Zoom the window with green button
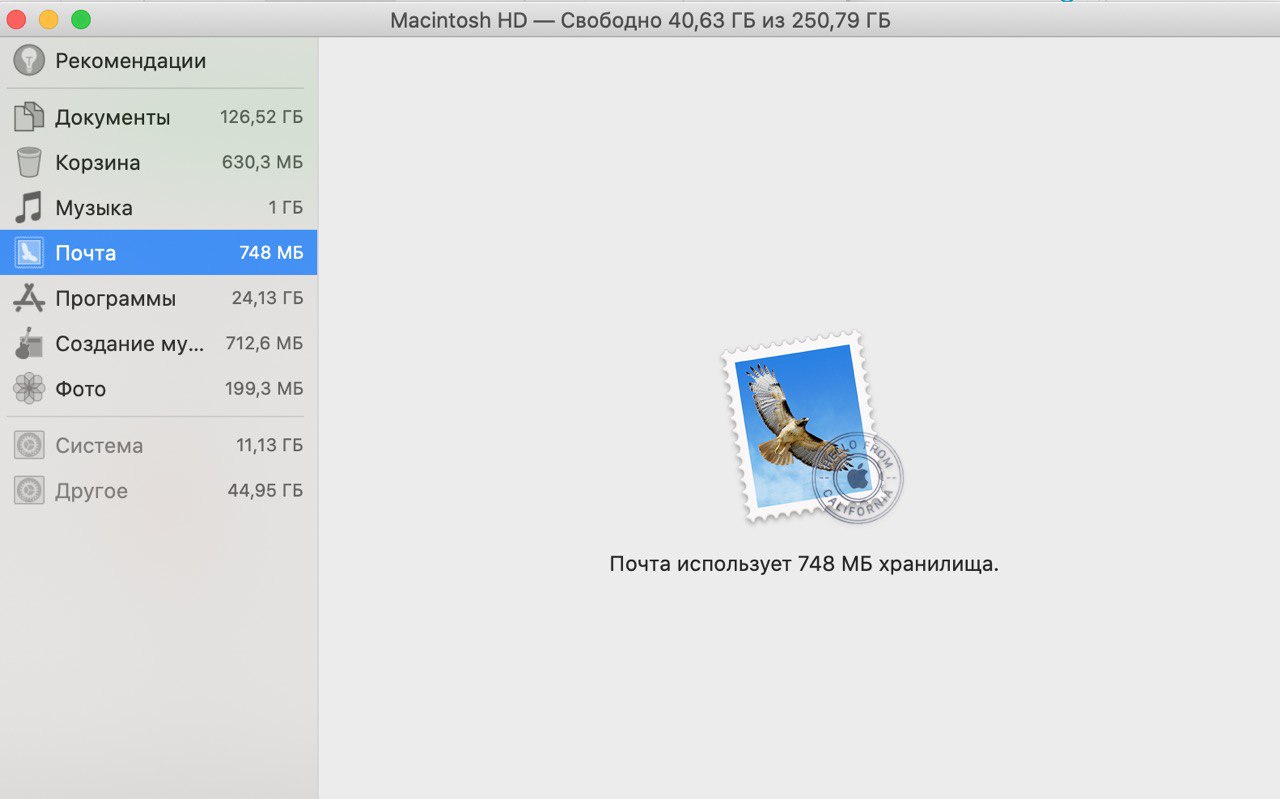The image size is (1280, 799). (81, 19)
